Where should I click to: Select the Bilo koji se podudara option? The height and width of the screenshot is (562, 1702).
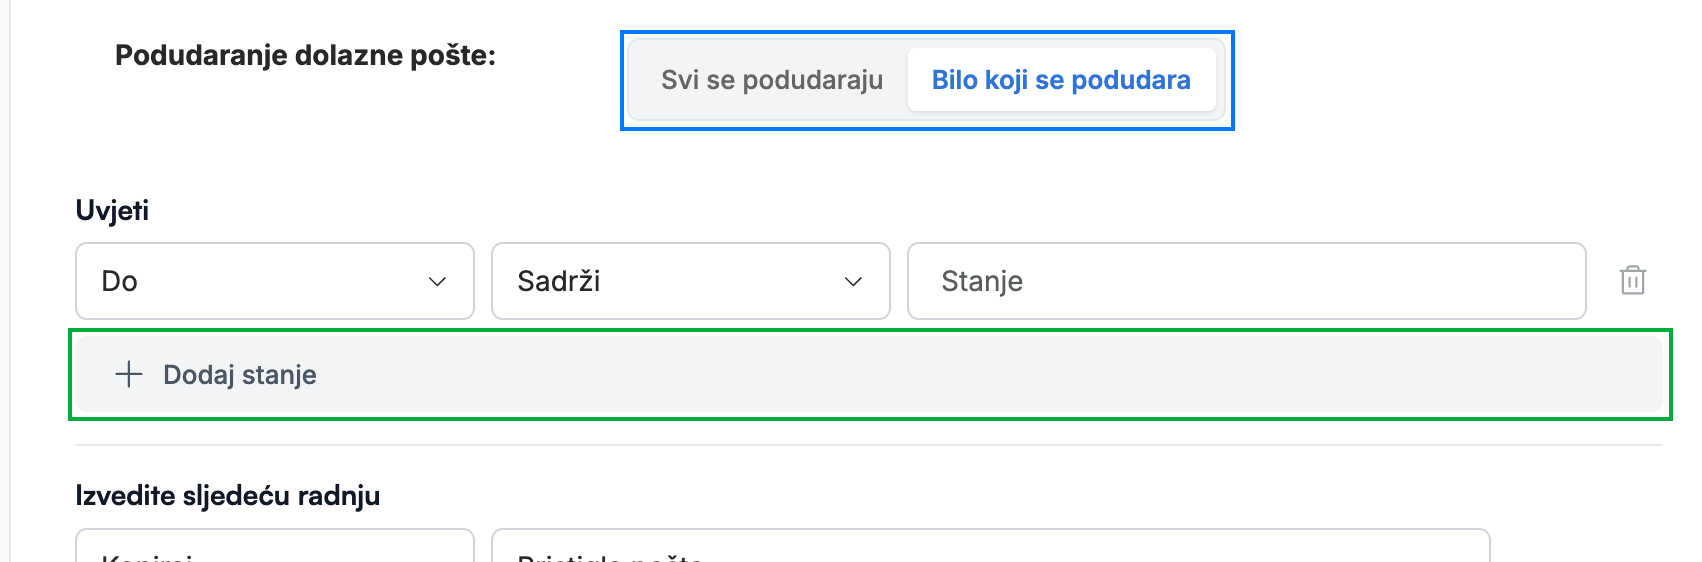pyautogui.click(x=1061, y=80)
